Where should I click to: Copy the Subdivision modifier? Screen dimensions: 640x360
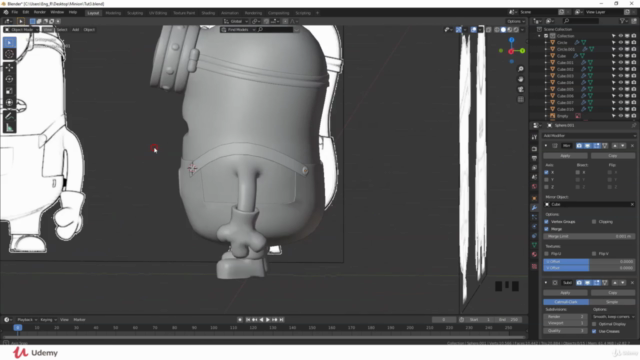click(x=613, y=293)
